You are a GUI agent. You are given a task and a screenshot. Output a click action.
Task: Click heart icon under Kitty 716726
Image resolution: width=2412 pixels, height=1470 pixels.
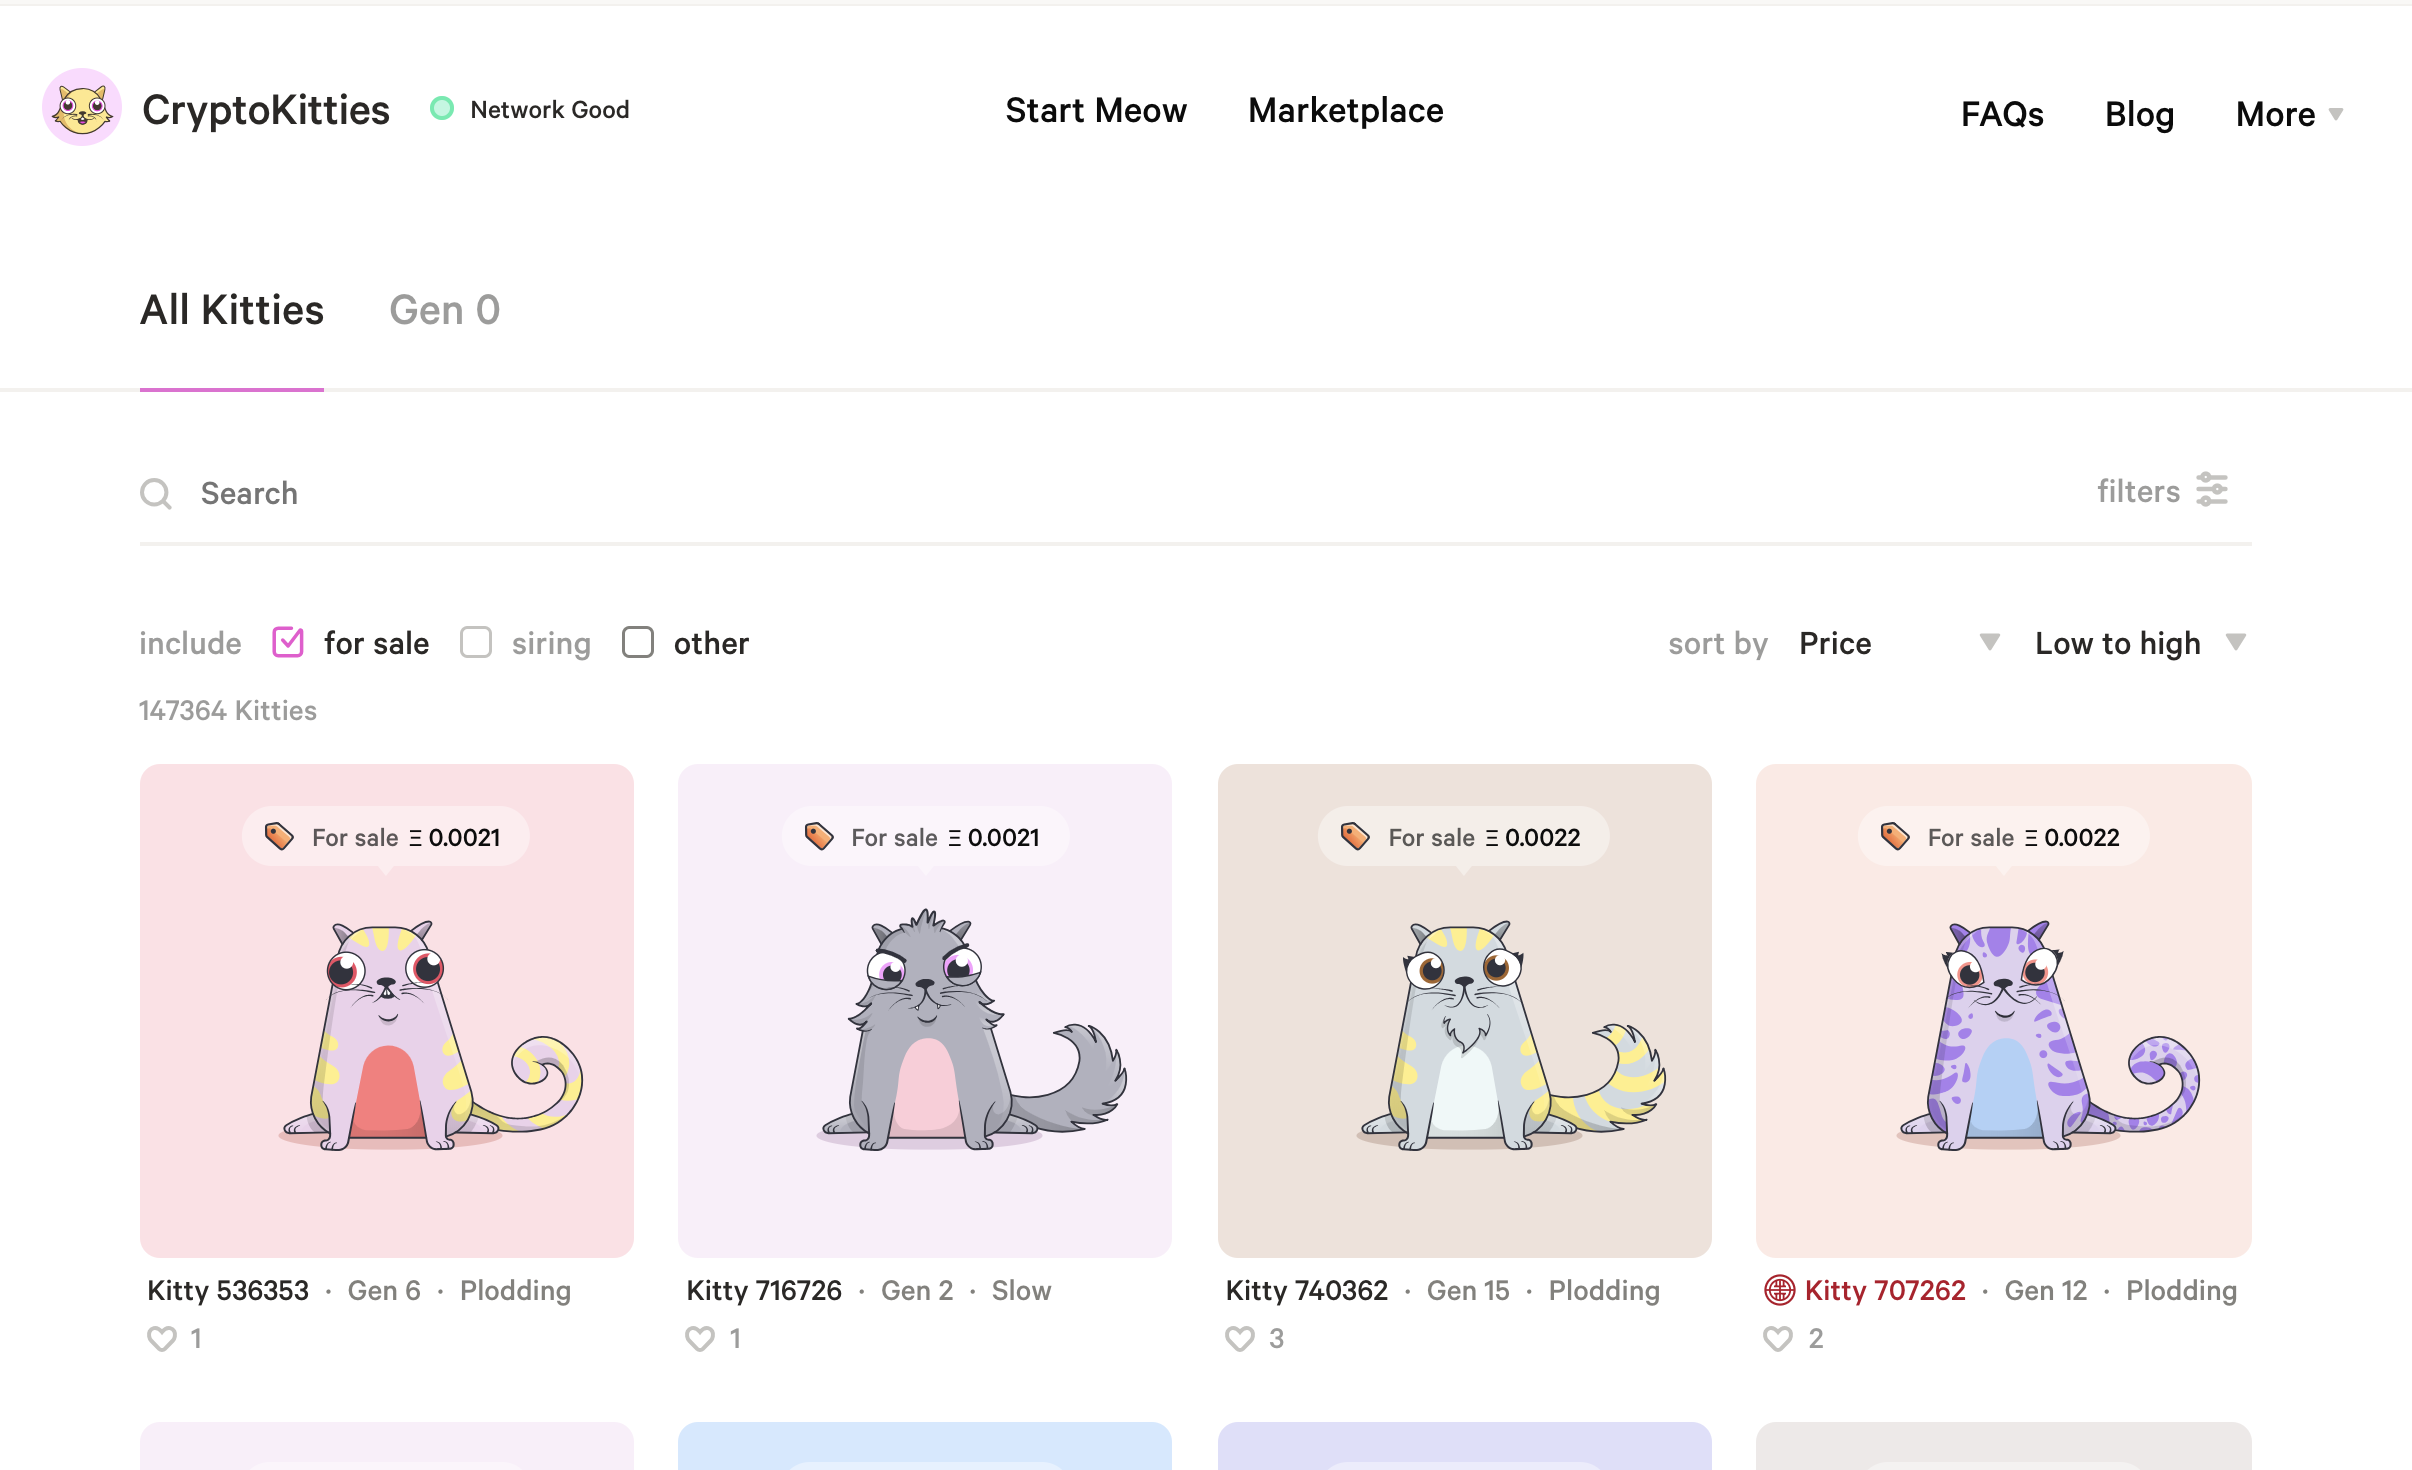point(700,1338)
